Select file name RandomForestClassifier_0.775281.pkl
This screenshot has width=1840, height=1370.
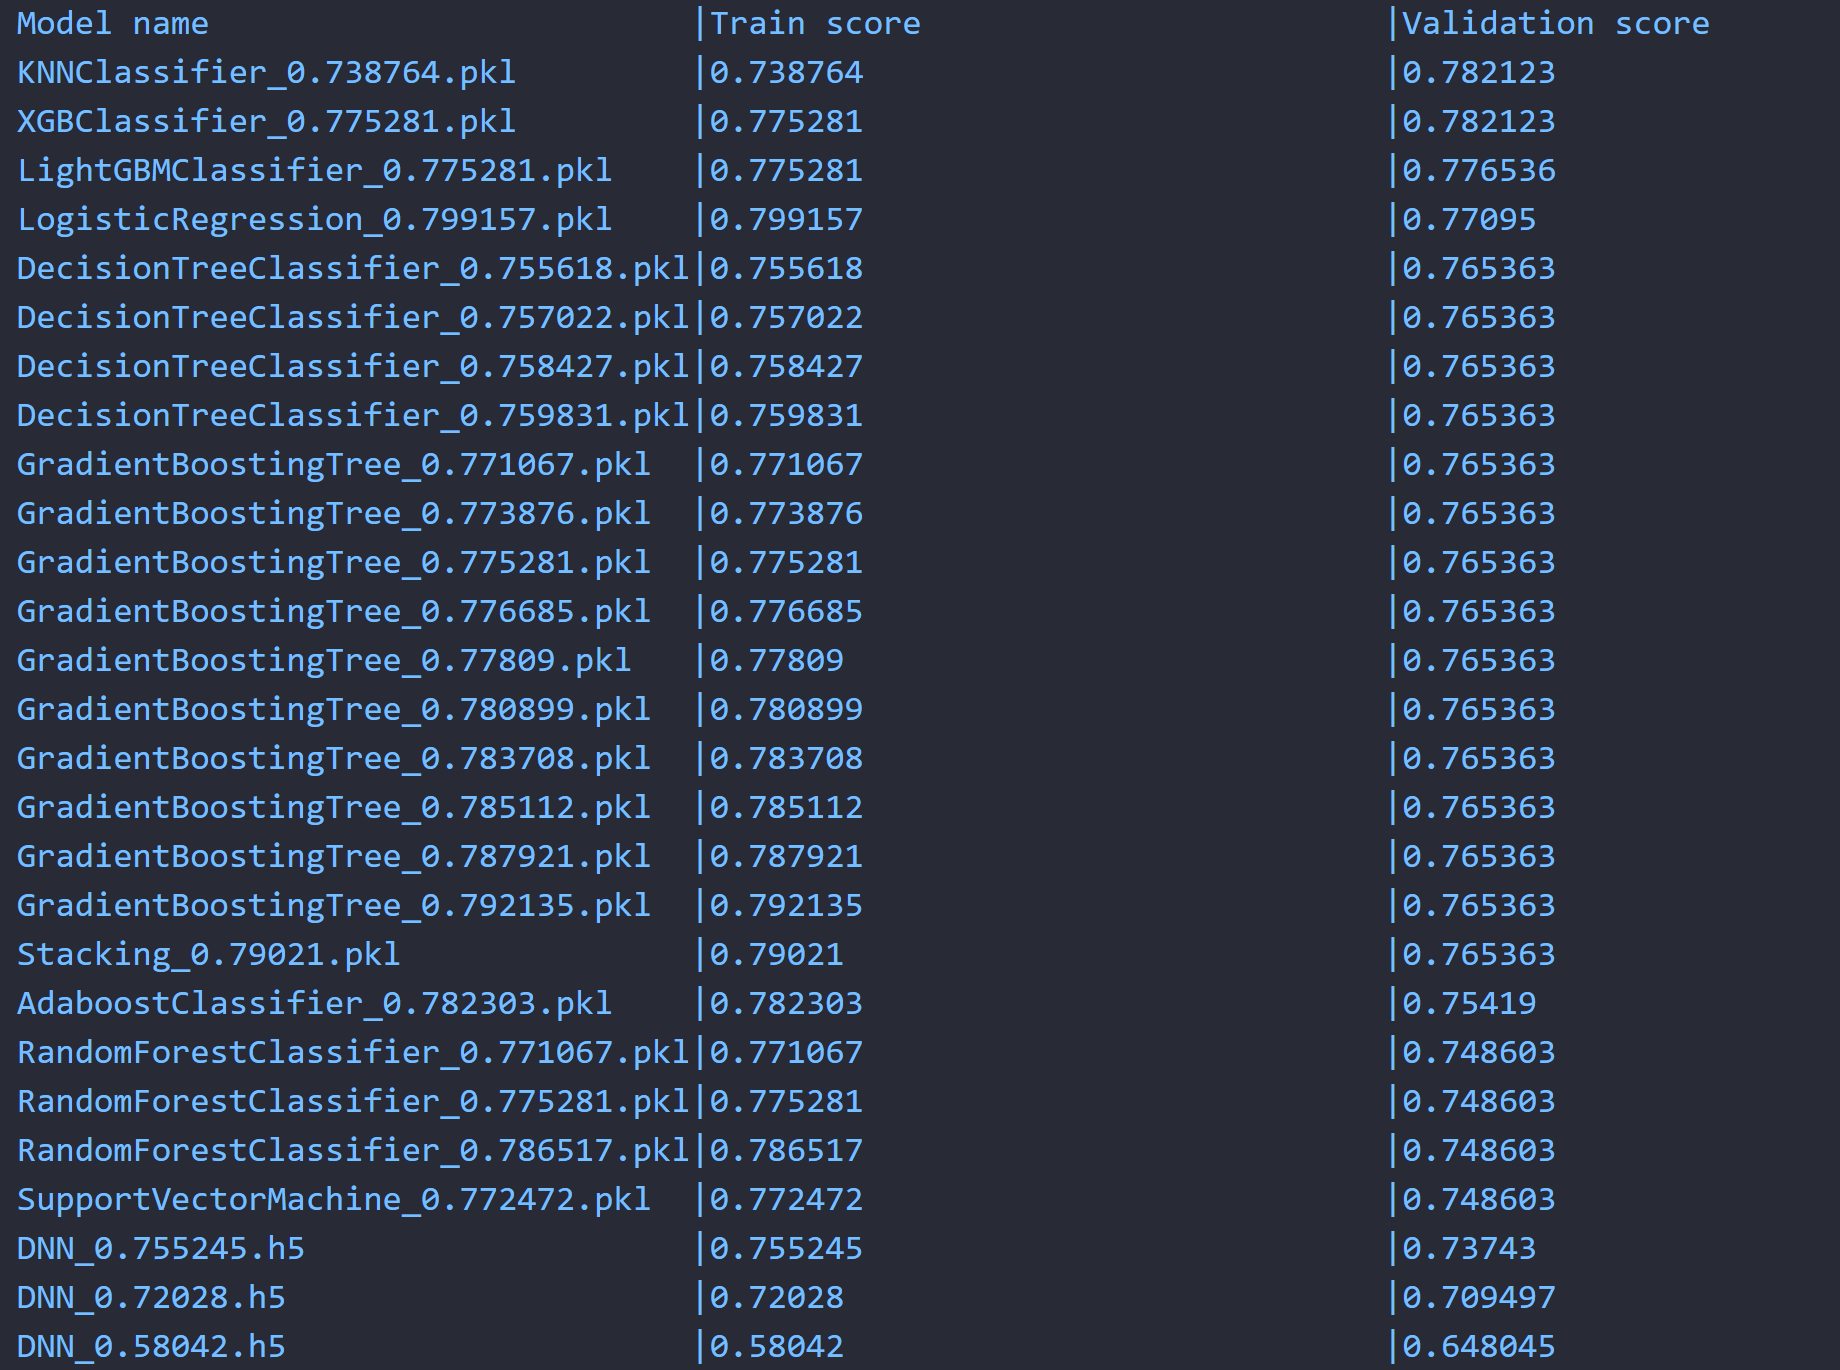pyautogui.click(x=353, y=1102)
